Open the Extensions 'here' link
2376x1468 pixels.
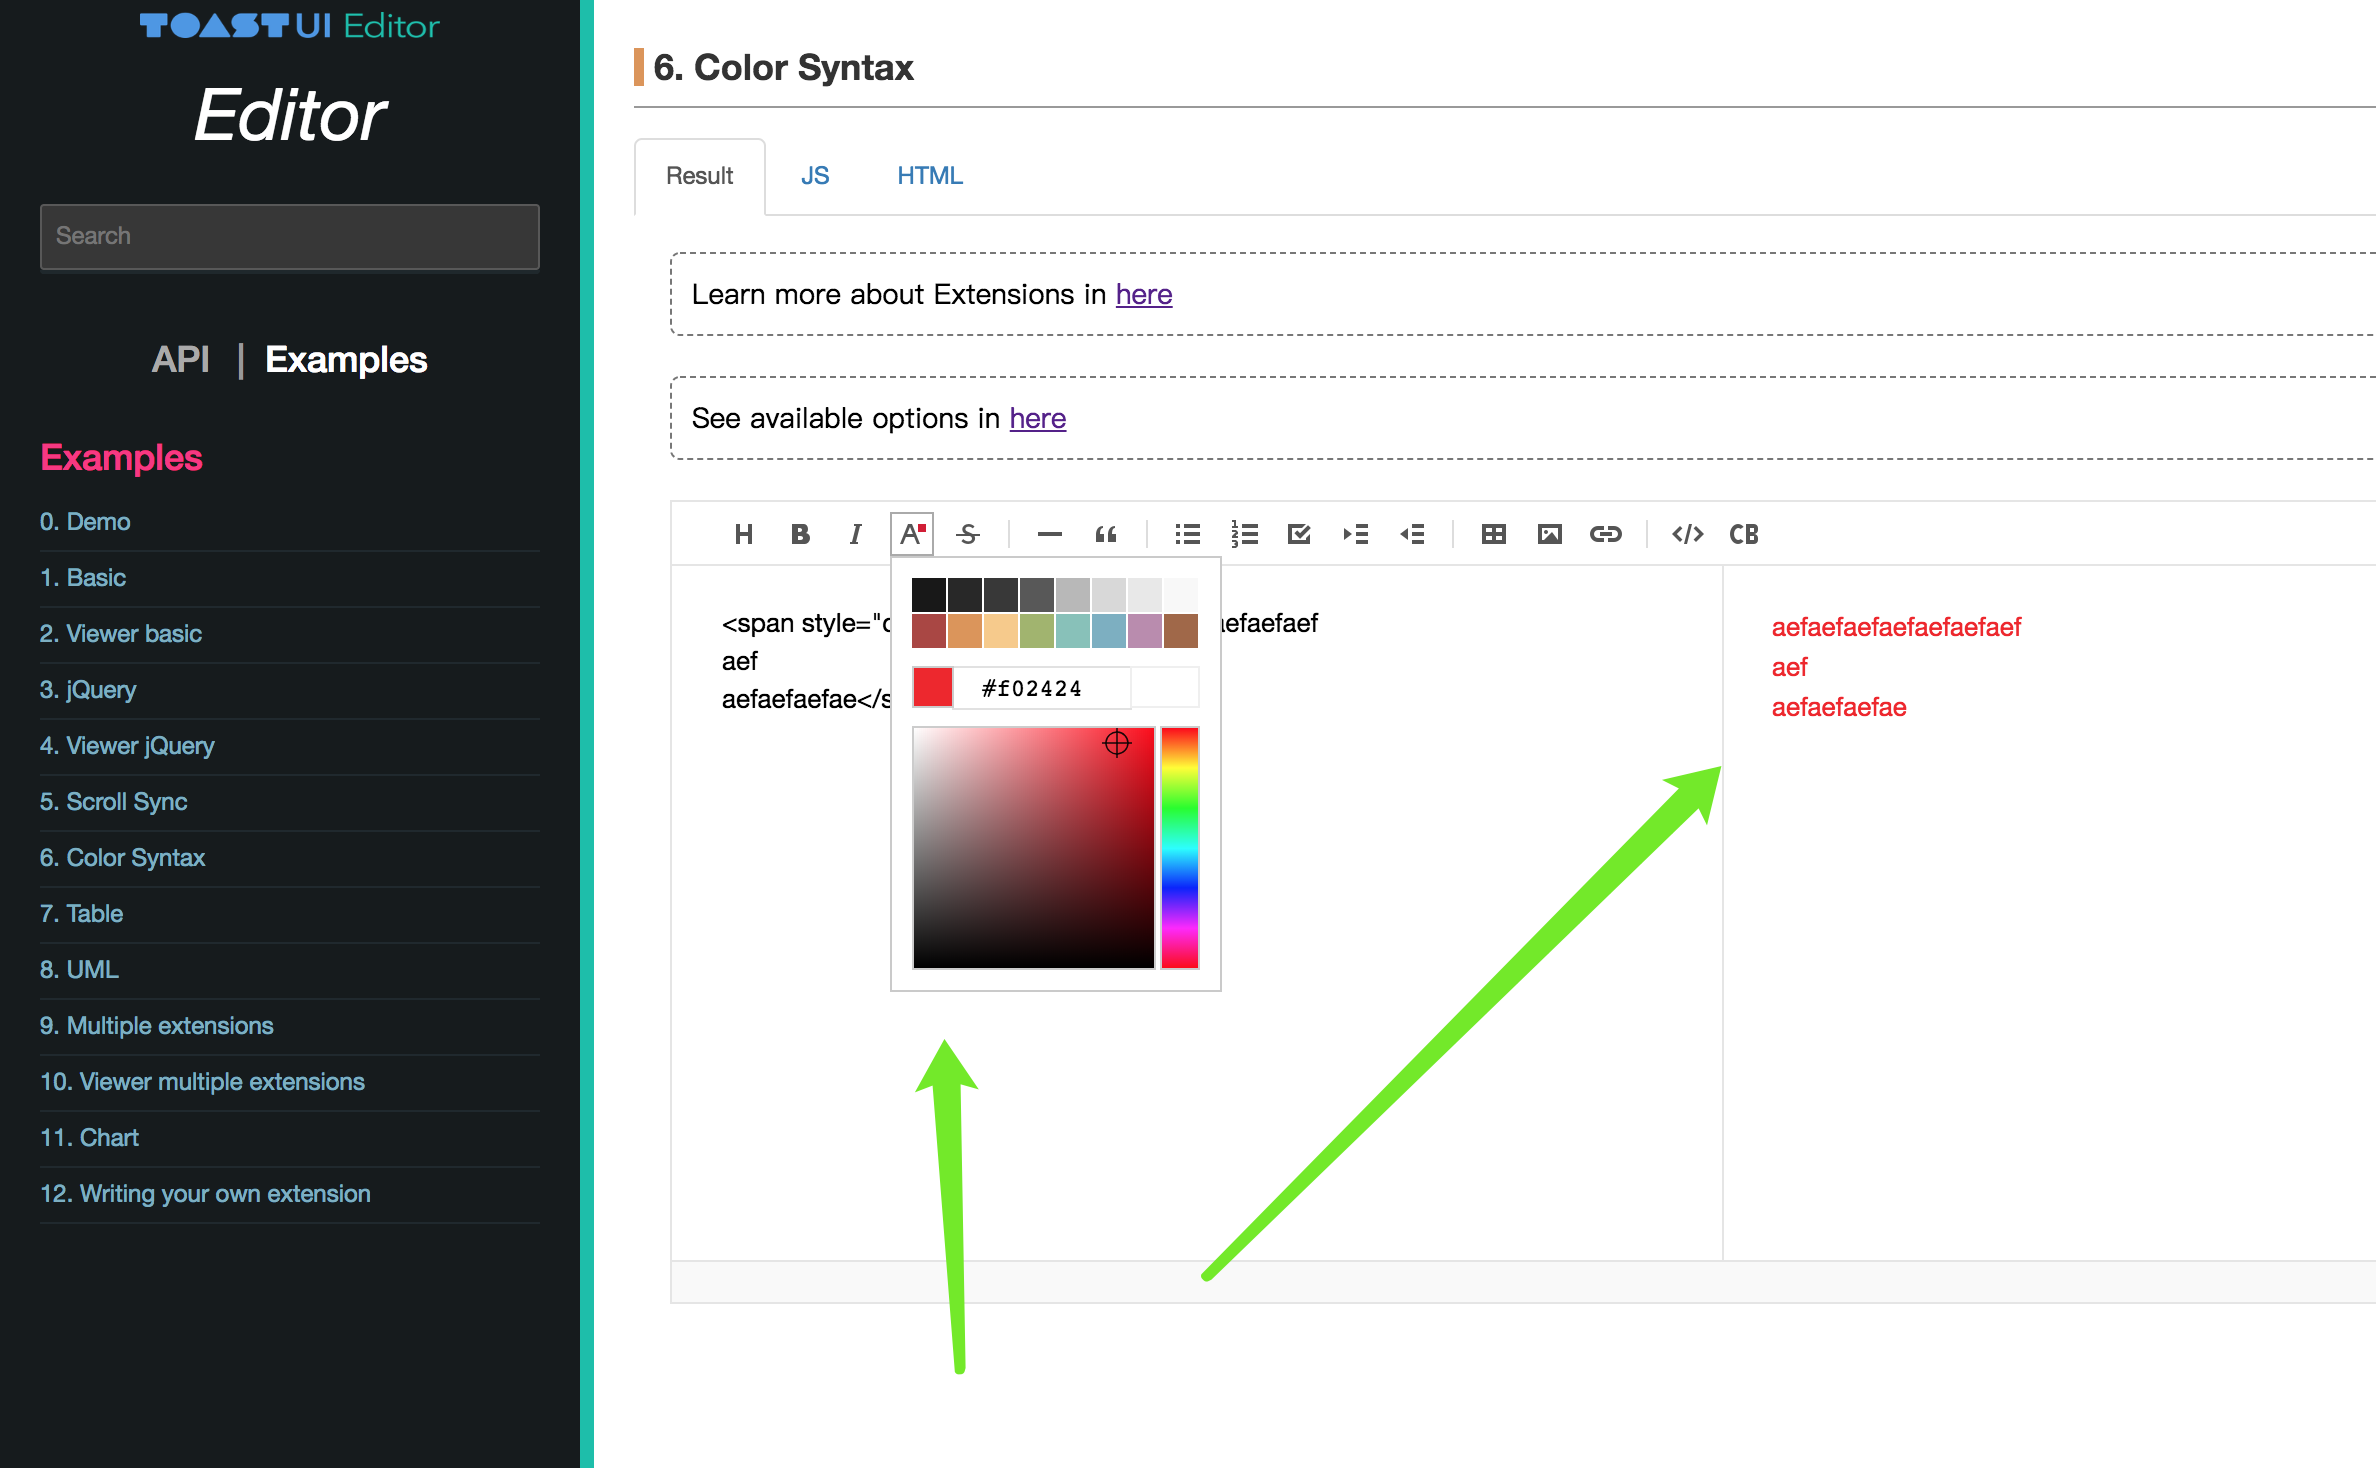(x=1143, y=294)
